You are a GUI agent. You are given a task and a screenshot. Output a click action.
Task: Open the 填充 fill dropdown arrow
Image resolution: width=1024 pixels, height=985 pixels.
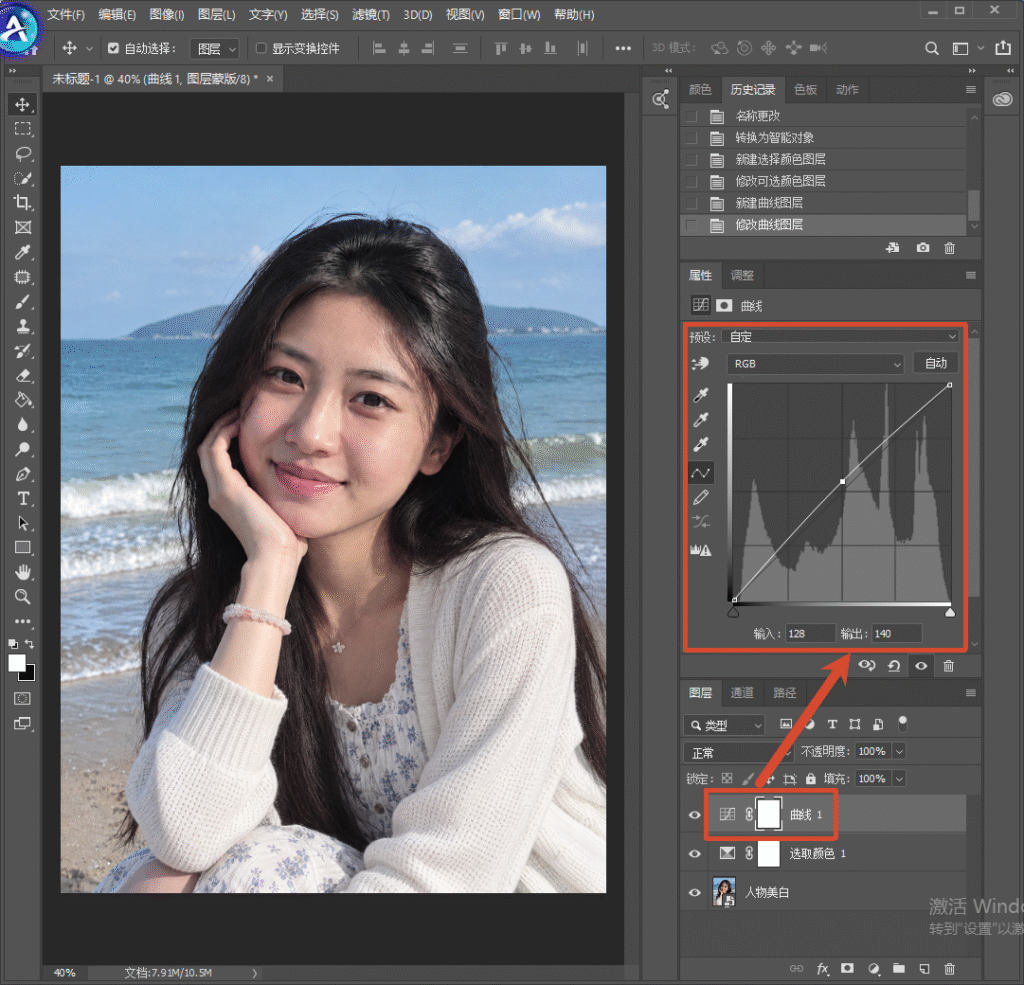pos(899,779)
